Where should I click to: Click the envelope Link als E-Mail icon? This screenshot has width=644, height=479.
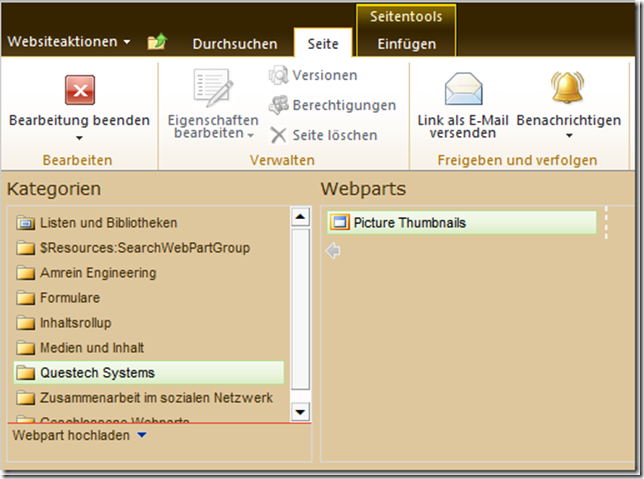point(463,89)
